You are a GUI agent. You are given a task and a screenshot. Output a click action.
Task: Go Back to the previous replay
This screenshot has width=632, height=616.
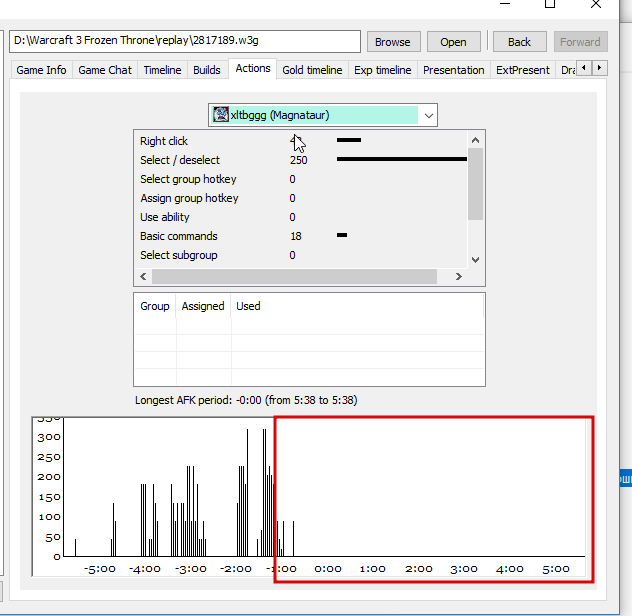tap(519, 42)
